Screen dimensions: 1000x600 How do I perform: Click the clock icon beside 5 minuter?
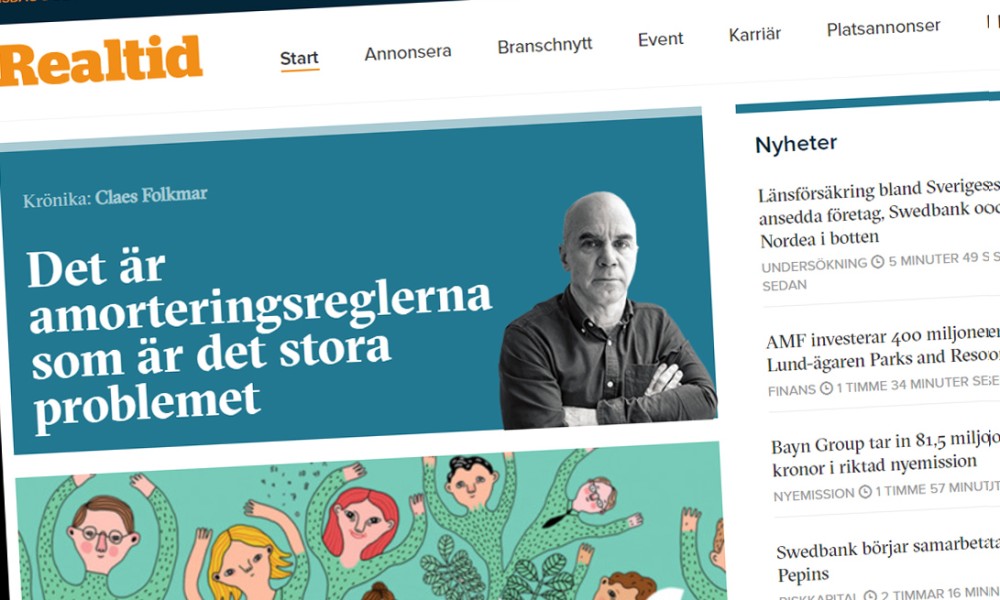tap(878, 261)
